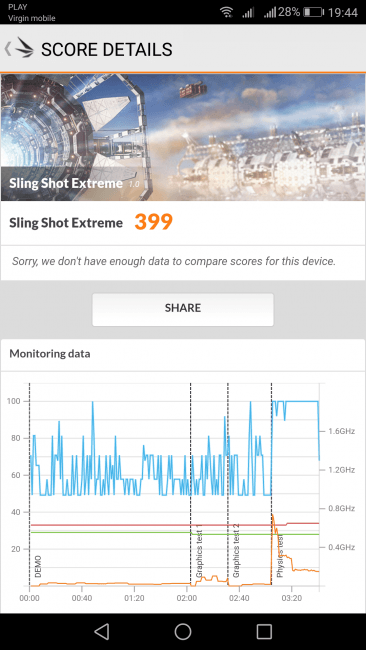This screenshot has height=650, width=366.
Task: Tap the mobile signal strength bars icon
Action: tap(270, 12)
